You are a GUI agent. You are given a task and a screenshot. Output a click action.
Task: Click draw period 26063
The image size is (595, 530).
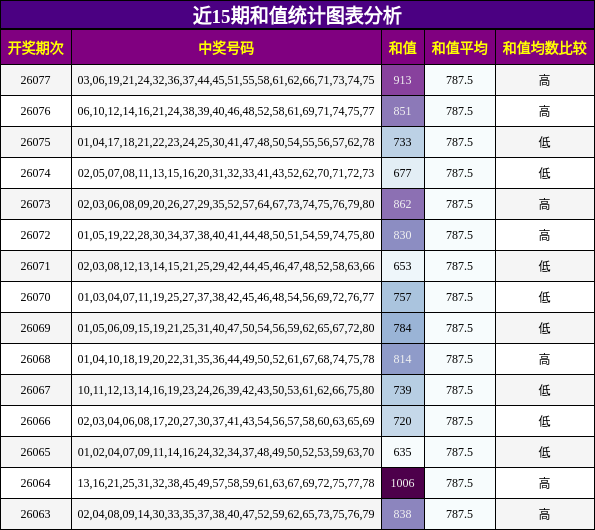click(x=35, y=514)
